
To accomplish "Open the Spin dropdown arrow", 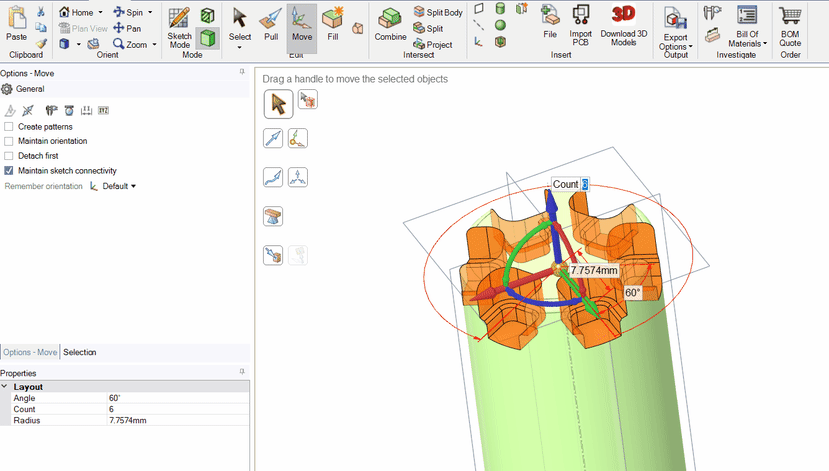I will 150,12.
